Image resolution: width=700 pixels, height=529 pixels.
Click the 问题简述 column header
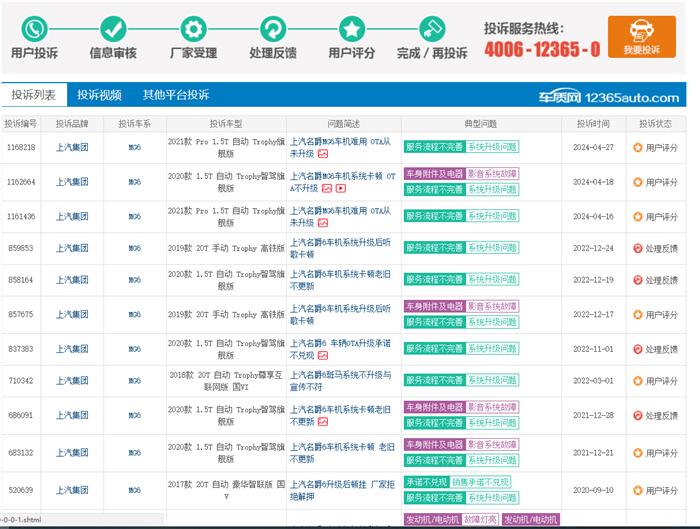coord(343,124)
